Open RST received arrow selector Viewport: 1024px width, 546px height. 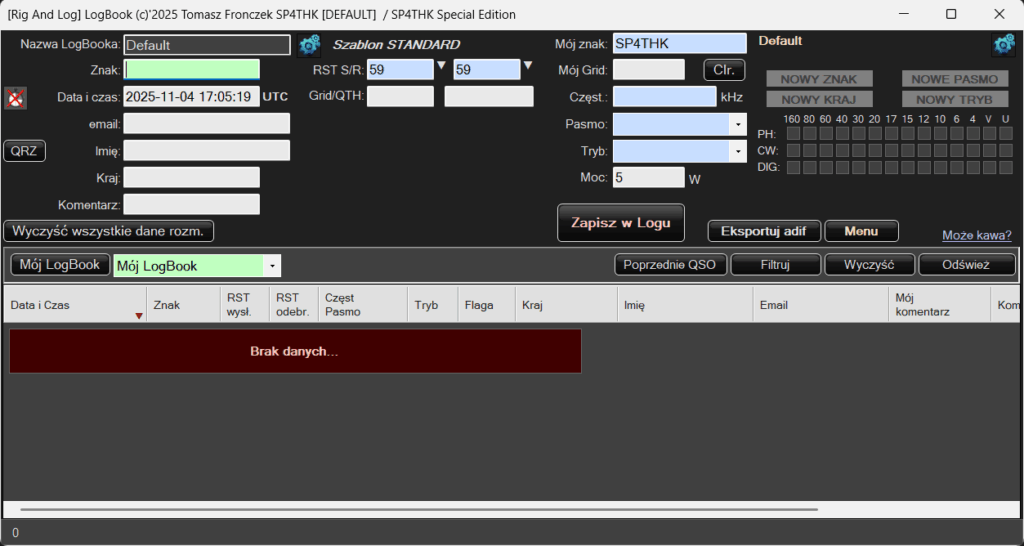(x=528, y=67)
